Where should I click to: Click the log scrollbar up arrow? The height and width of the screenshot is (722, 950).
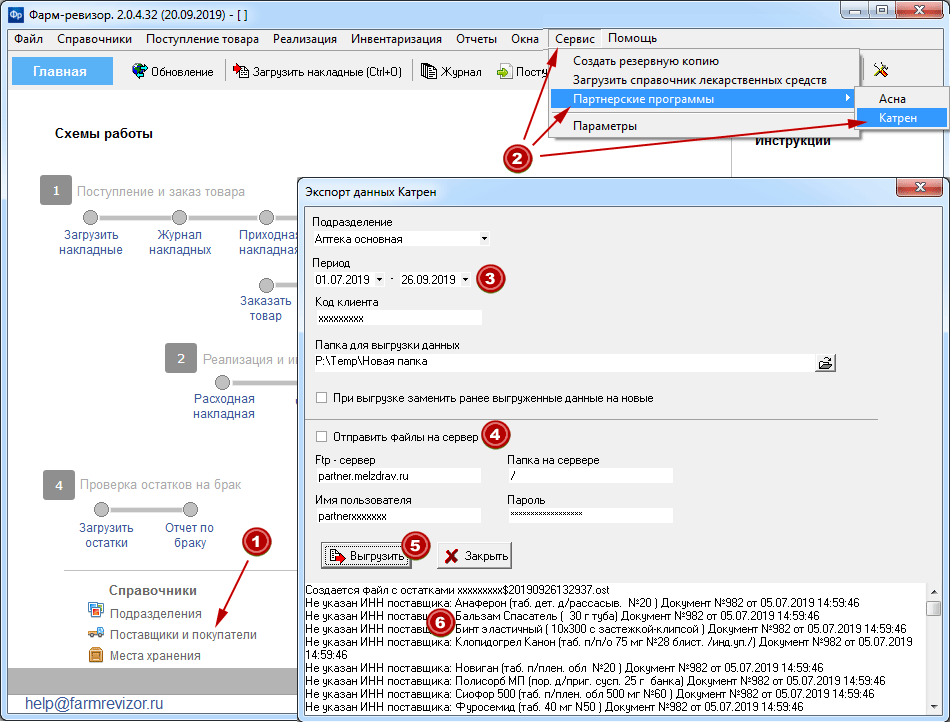click(934, 592)
